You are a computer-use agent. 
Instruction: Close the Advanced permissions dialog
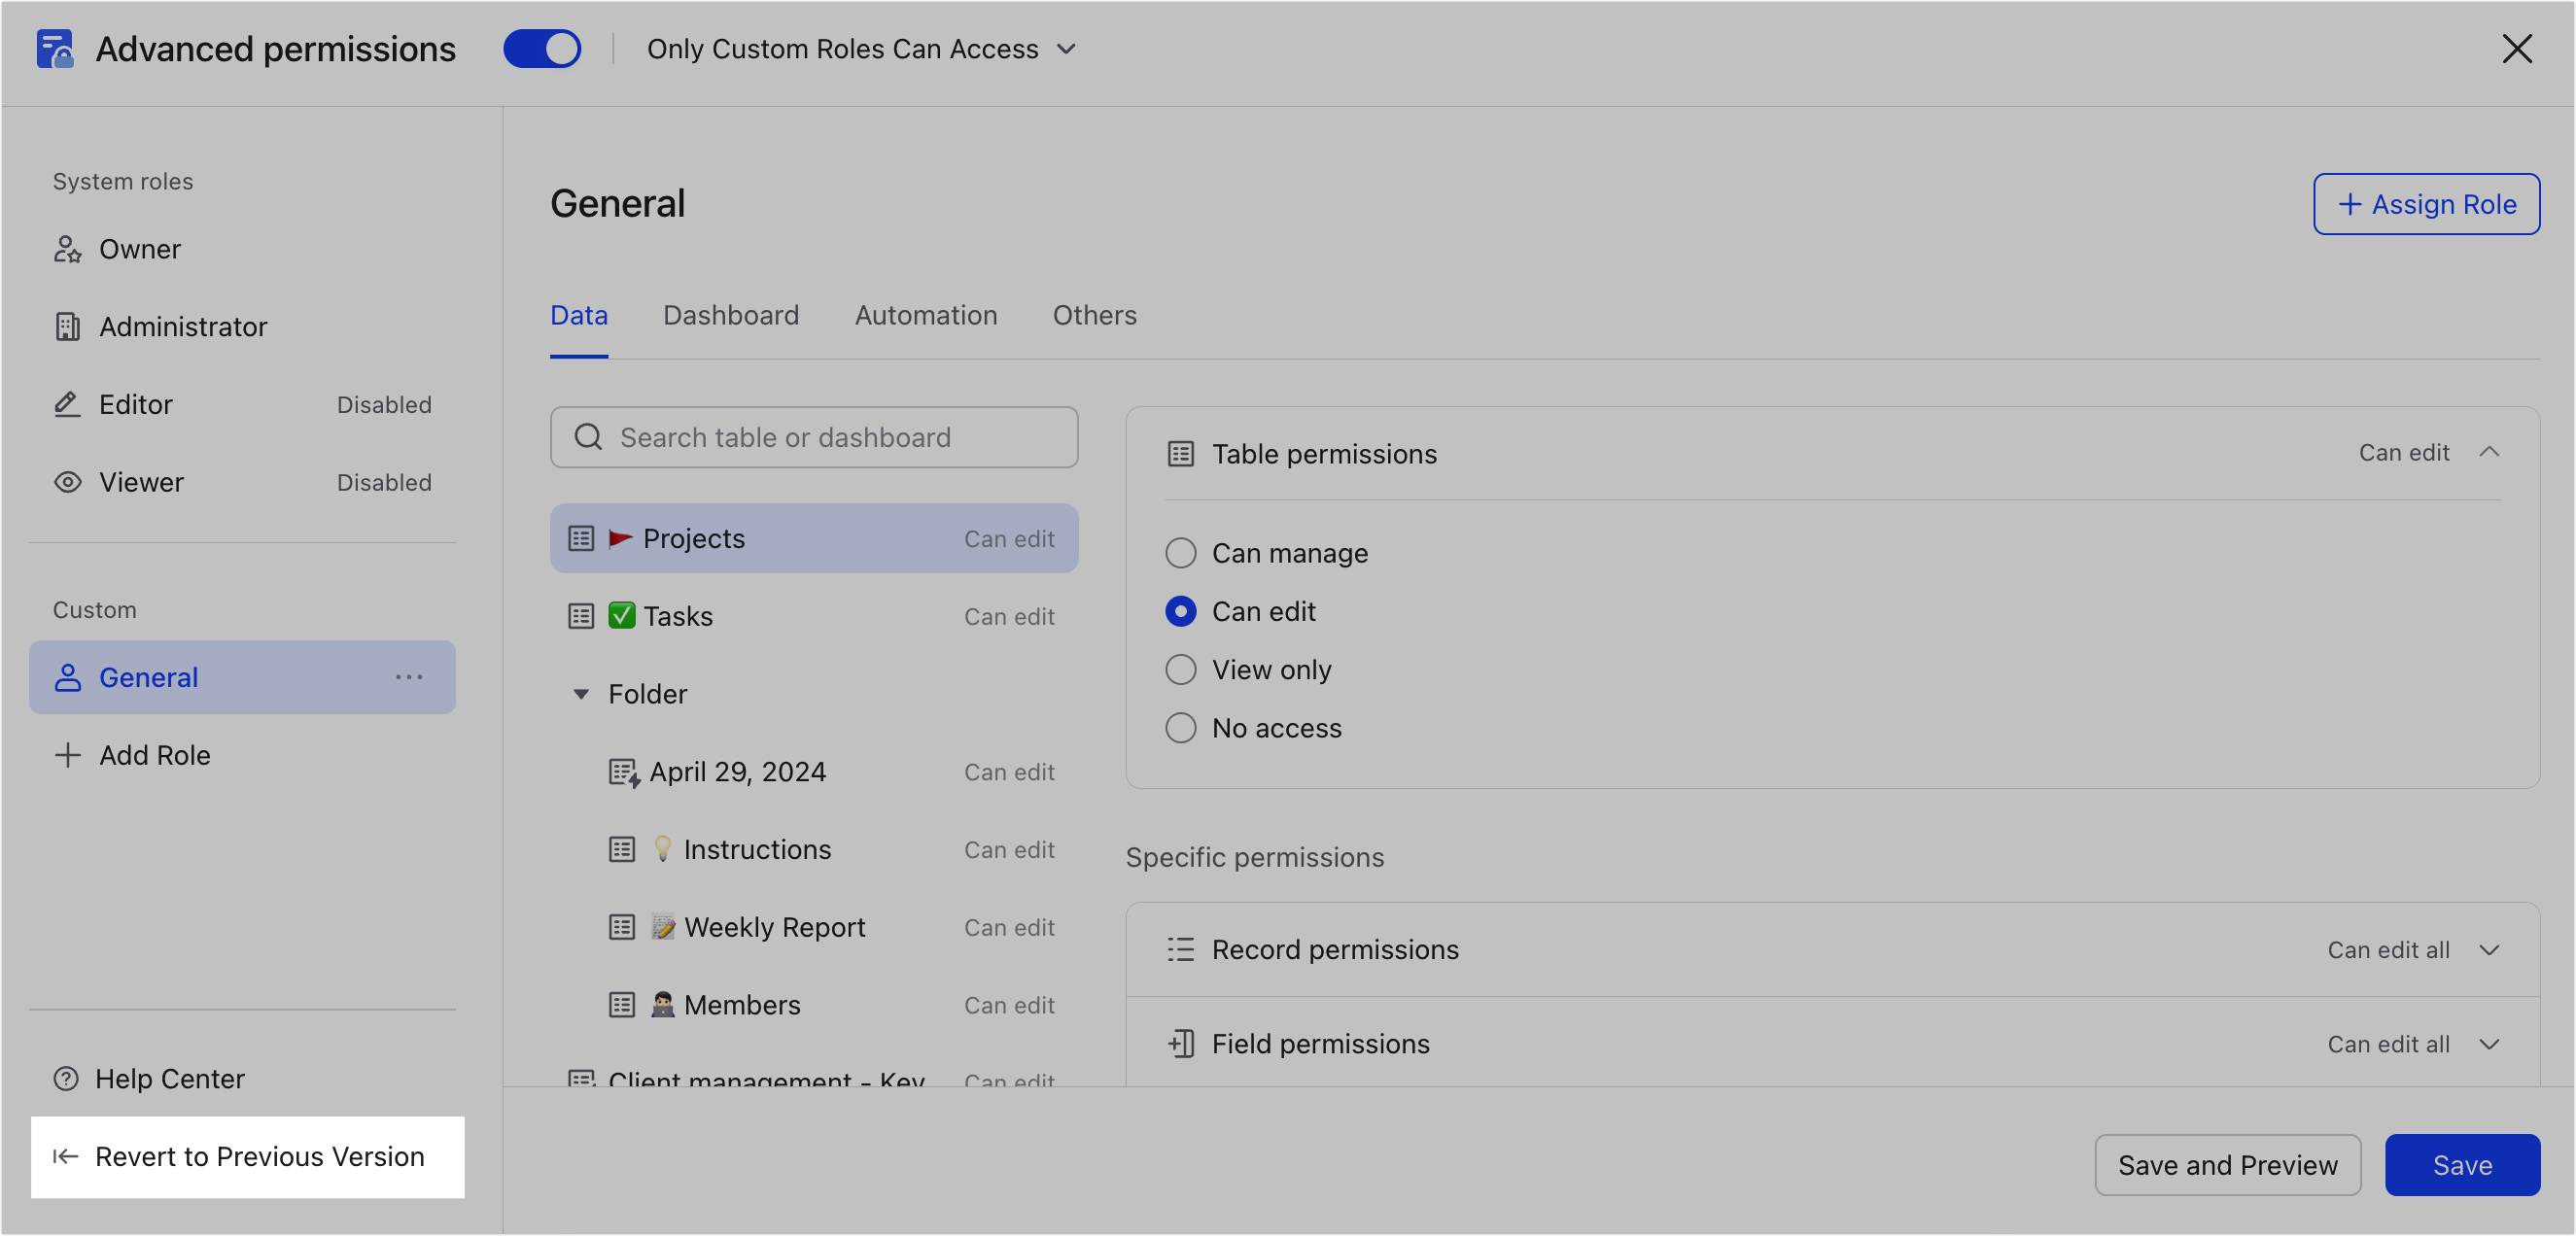(2517, 49)
